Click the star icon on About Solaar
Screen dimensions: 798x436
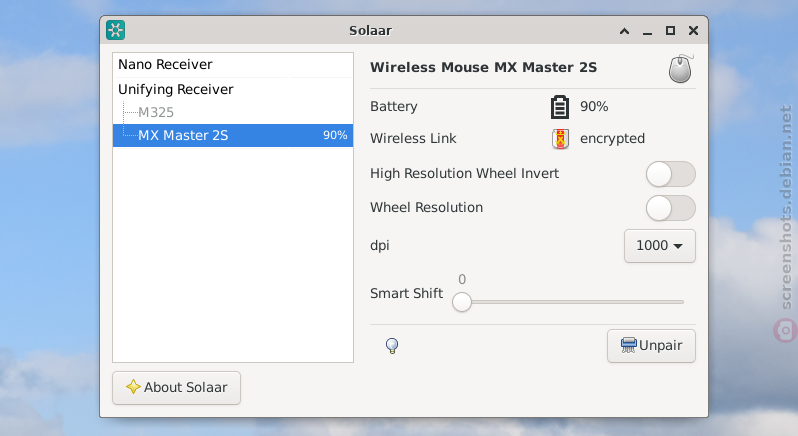(133, 387)
